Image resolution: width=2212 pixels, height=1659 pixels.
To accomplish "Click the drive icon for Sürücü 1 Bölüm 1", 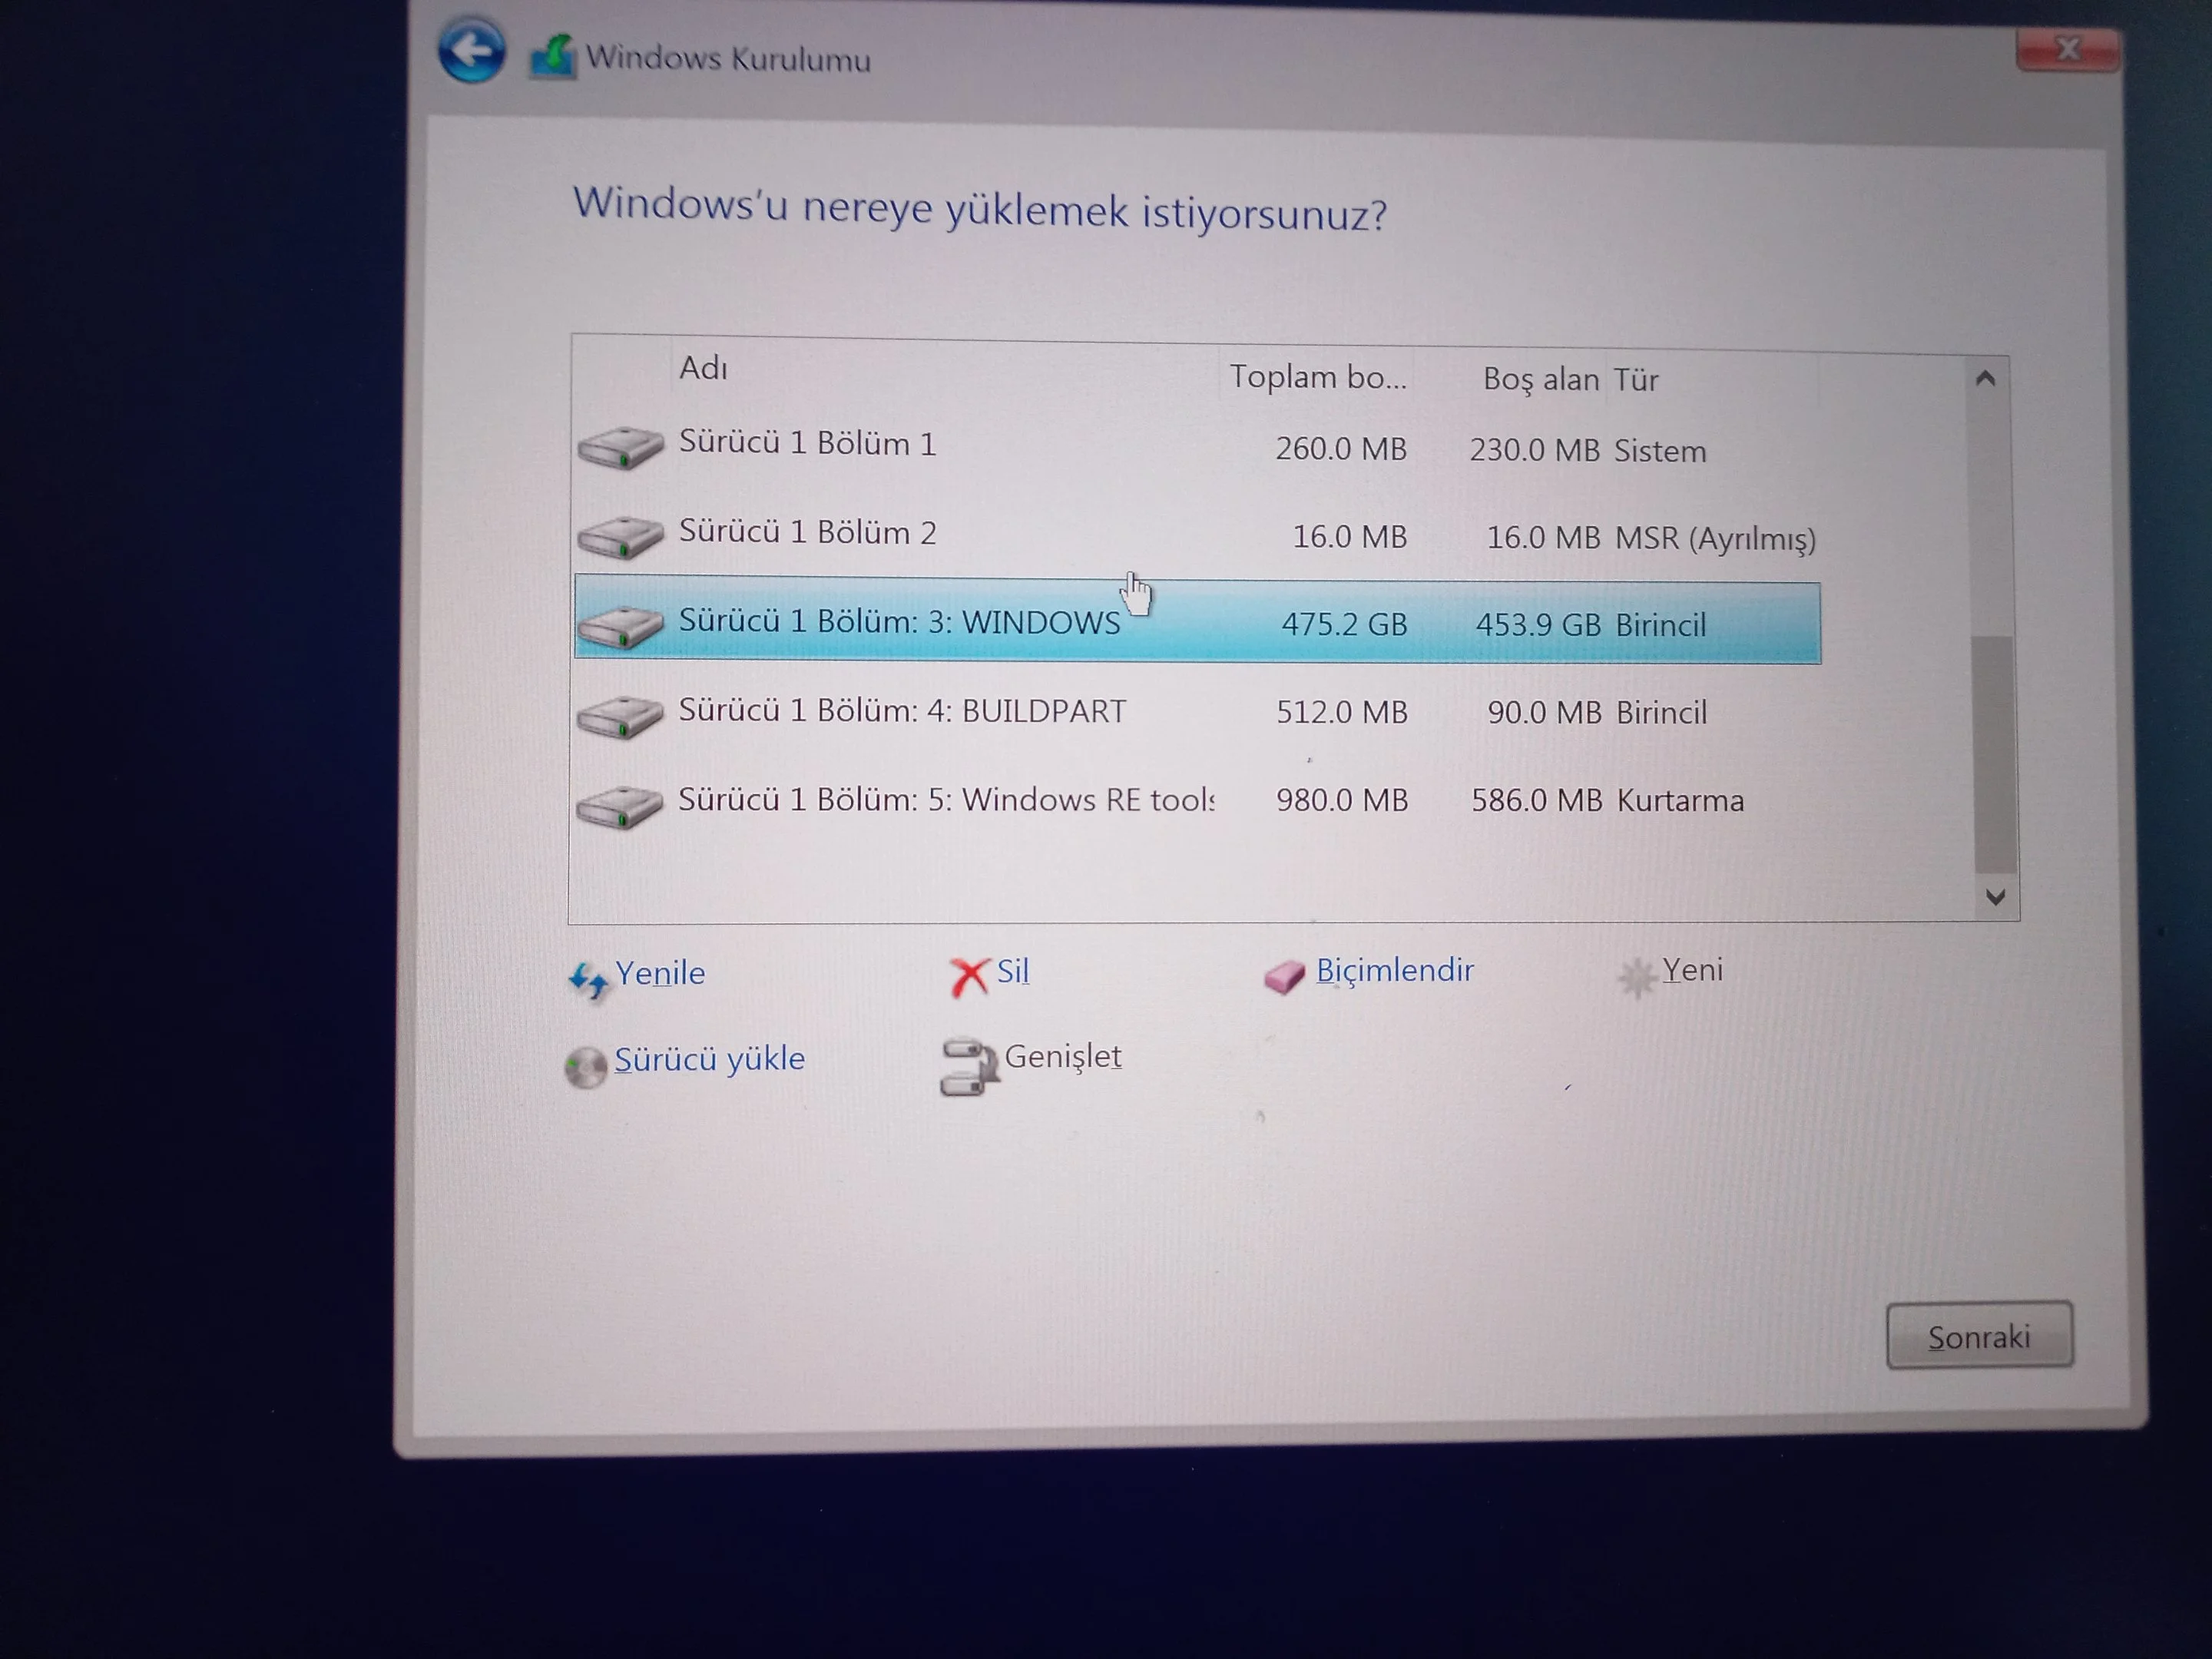I will pyautogui.click(x=620, y=446).
